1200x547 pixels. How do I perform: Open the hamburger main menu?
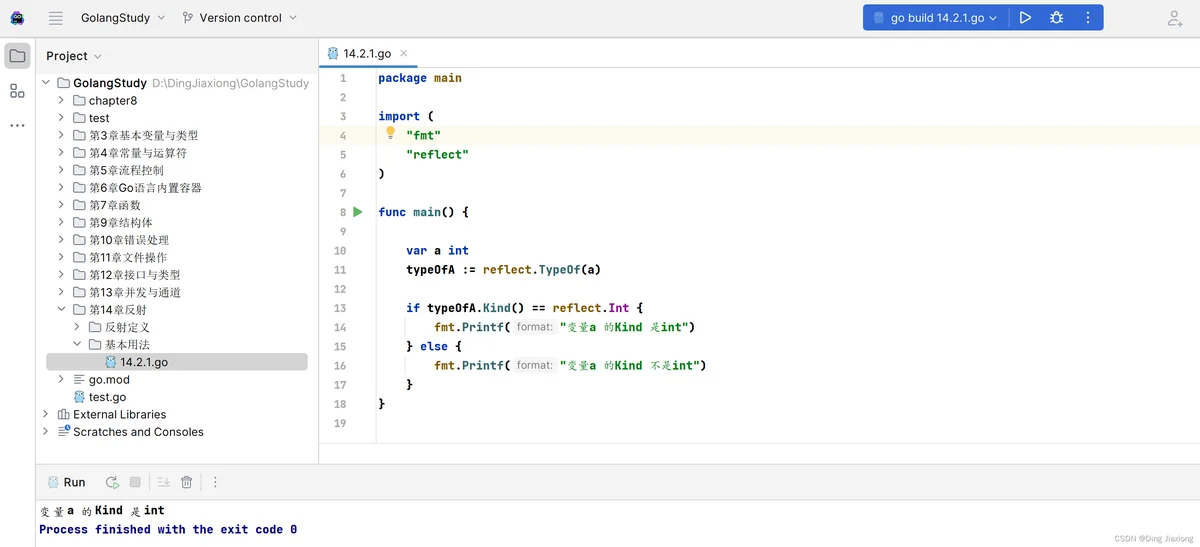[56, 18]
